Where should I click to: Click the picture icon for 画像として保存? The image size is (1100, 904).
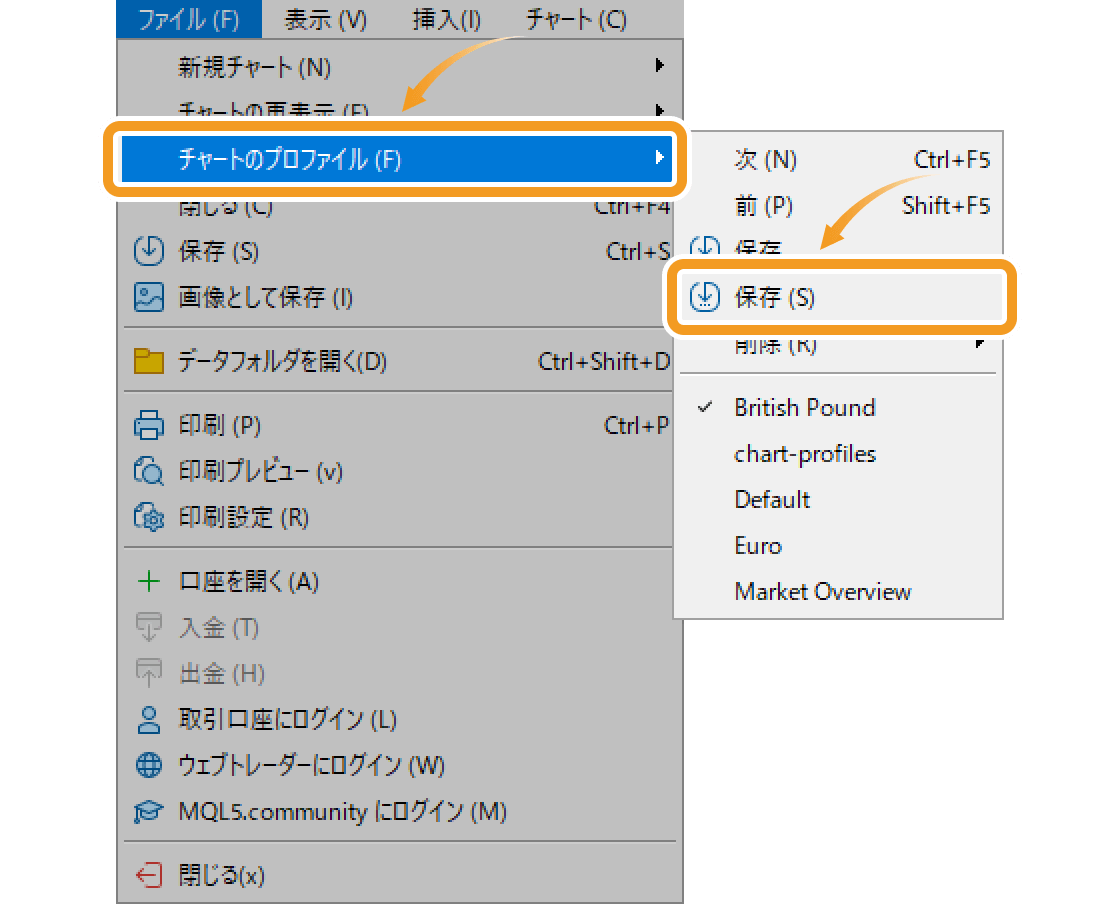149,297
